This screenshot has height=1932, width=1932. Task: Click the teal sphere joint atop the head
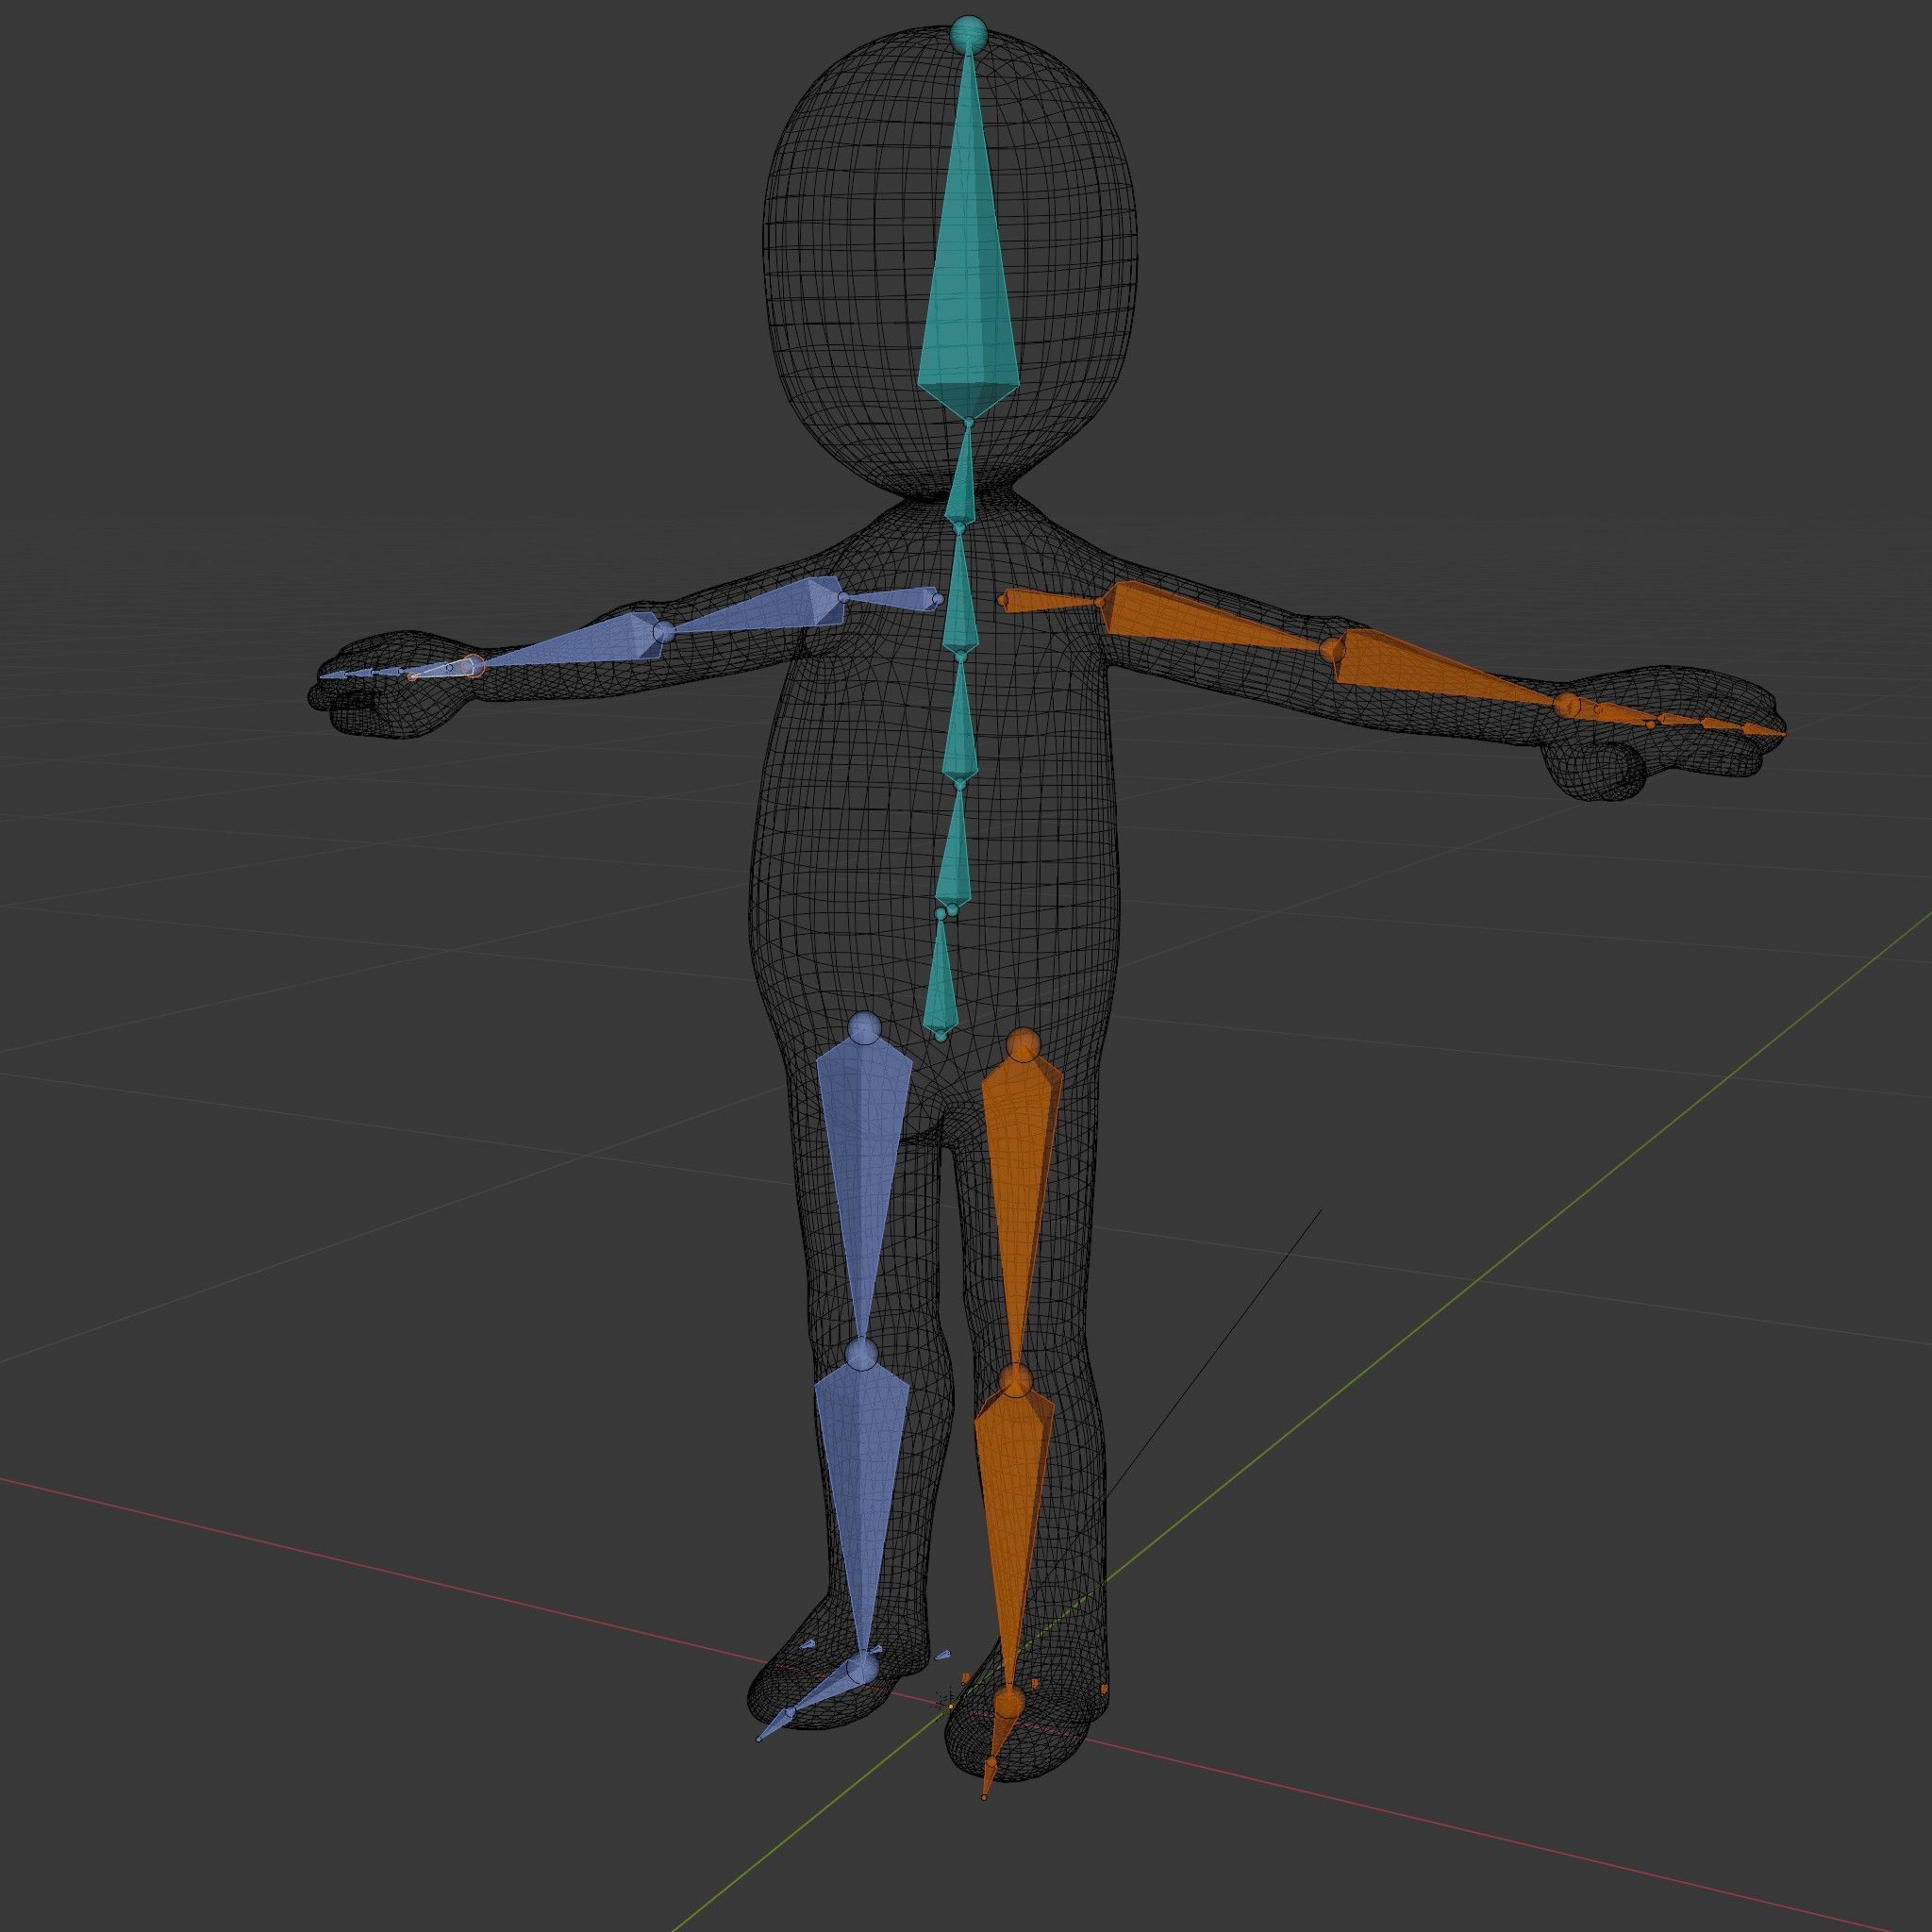(x=968, y=33)
